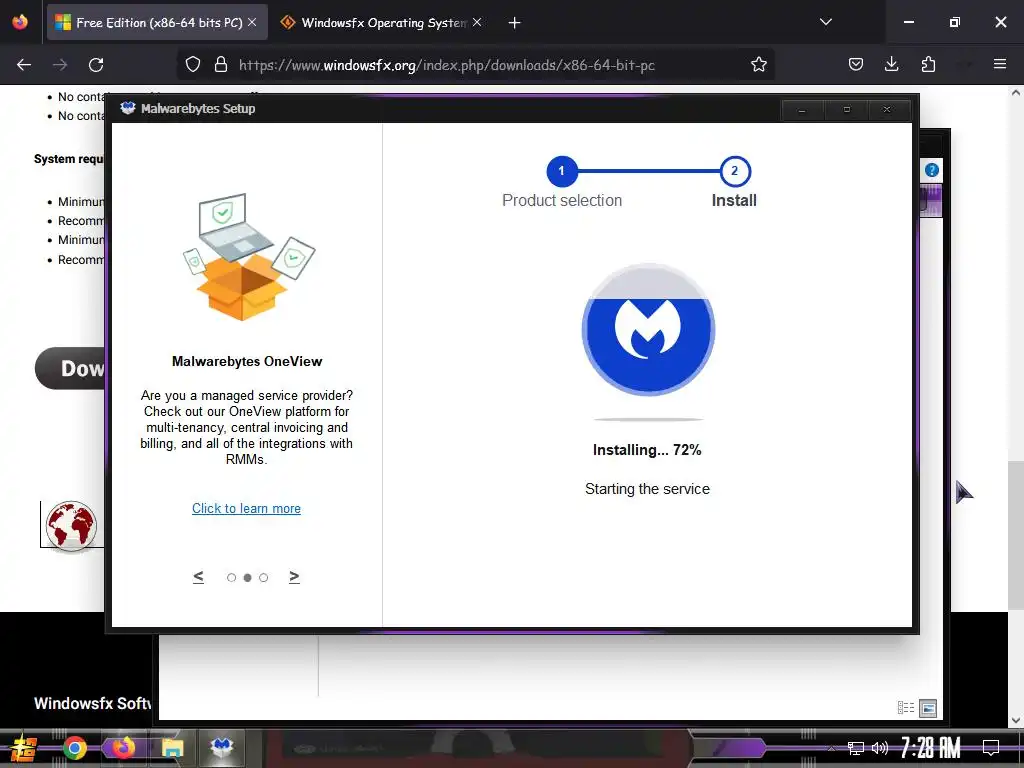This screenshot has height=768, width=1024.
Task: Open the Start menu on the taskbar
Action: pyautogui.click(x=24, y=748)
